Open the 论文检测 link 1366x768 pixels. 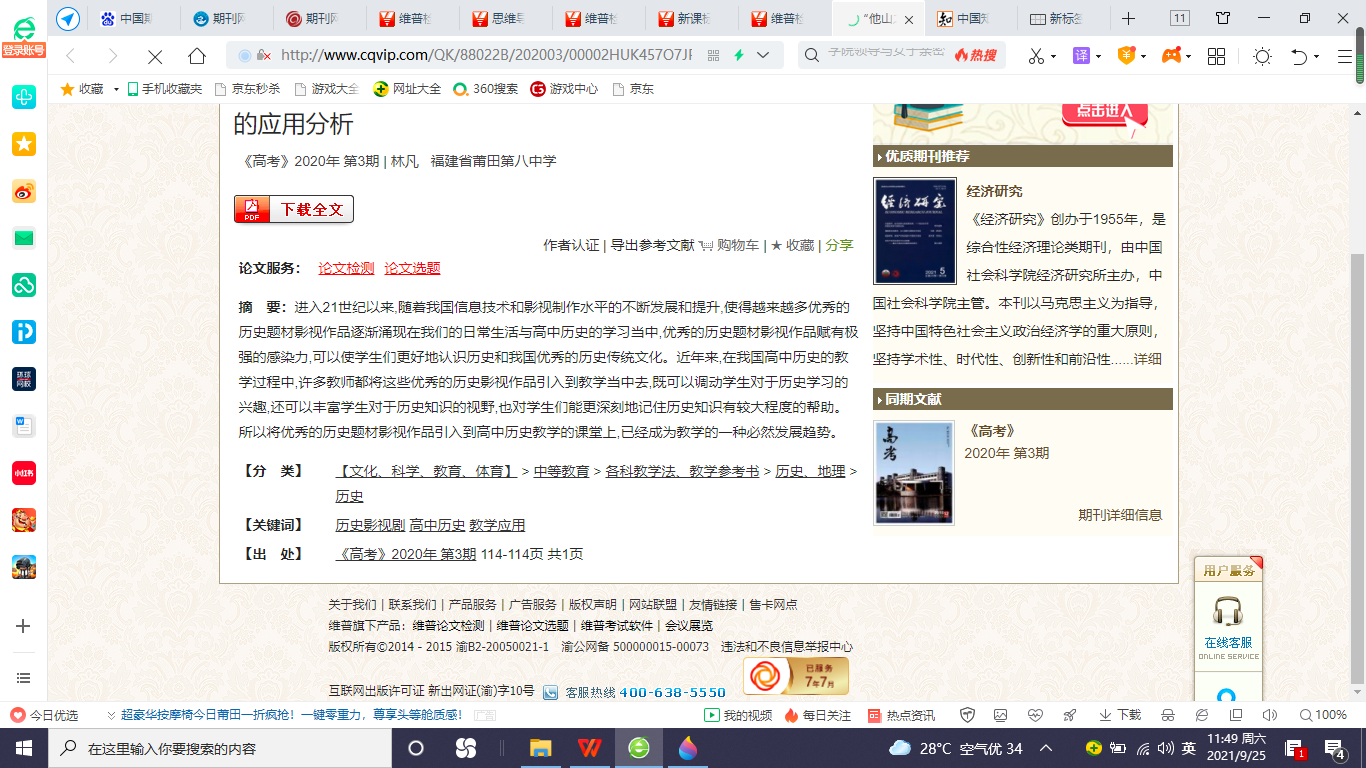click(x=346, y=268)
